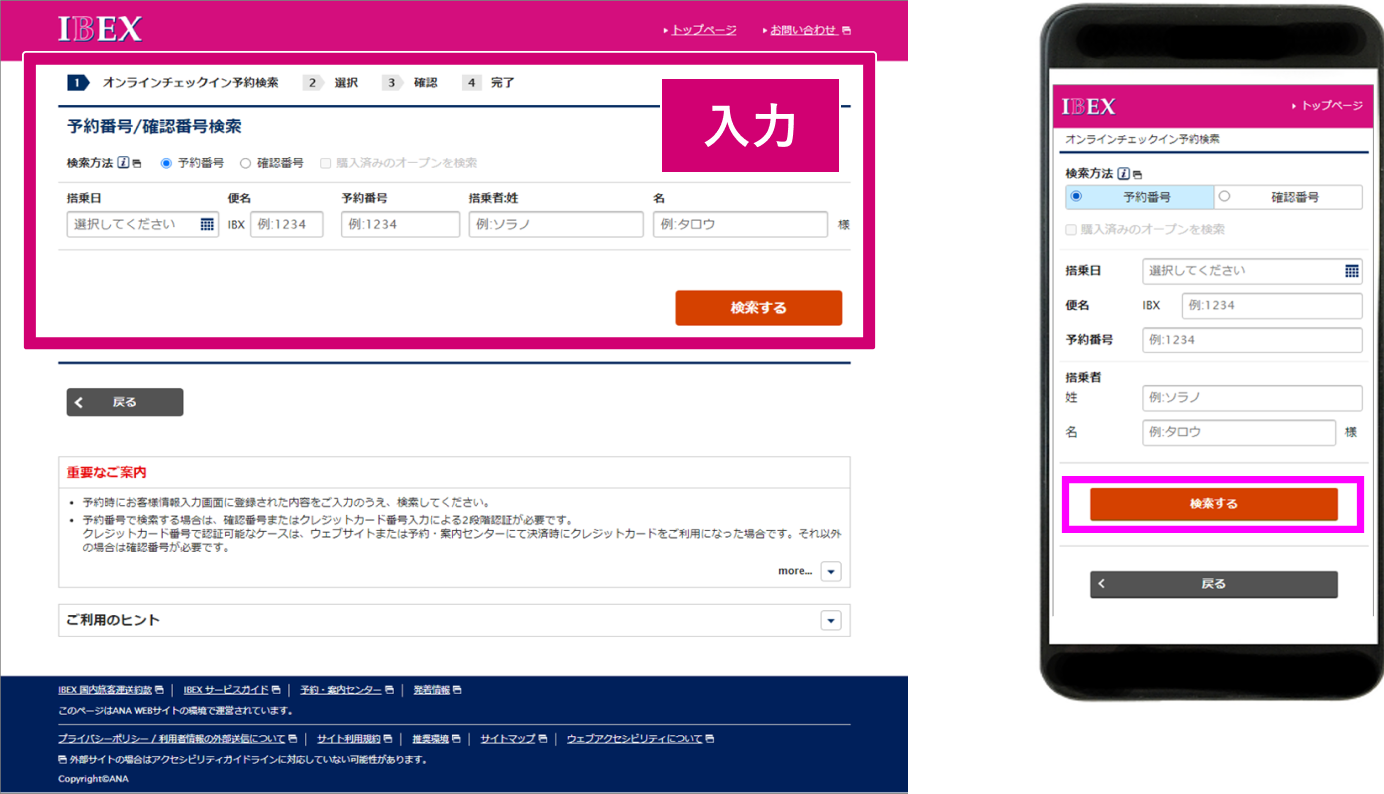
Task: Click the phone 戻る button
Action: pyautogui.click(x=1213, y=584)
